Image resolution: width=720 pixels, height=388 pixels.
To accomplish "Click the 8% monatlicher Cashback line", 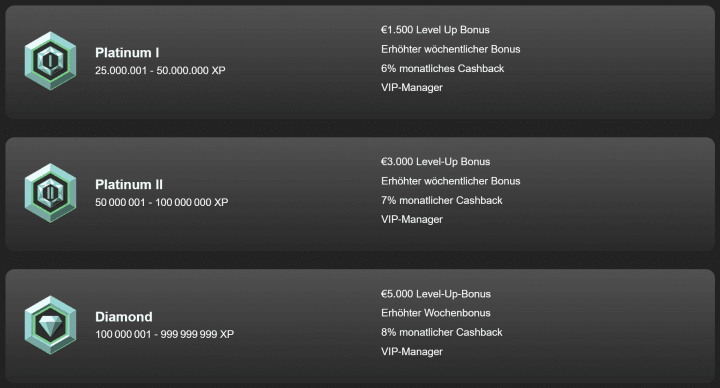I will coord(442,332).
